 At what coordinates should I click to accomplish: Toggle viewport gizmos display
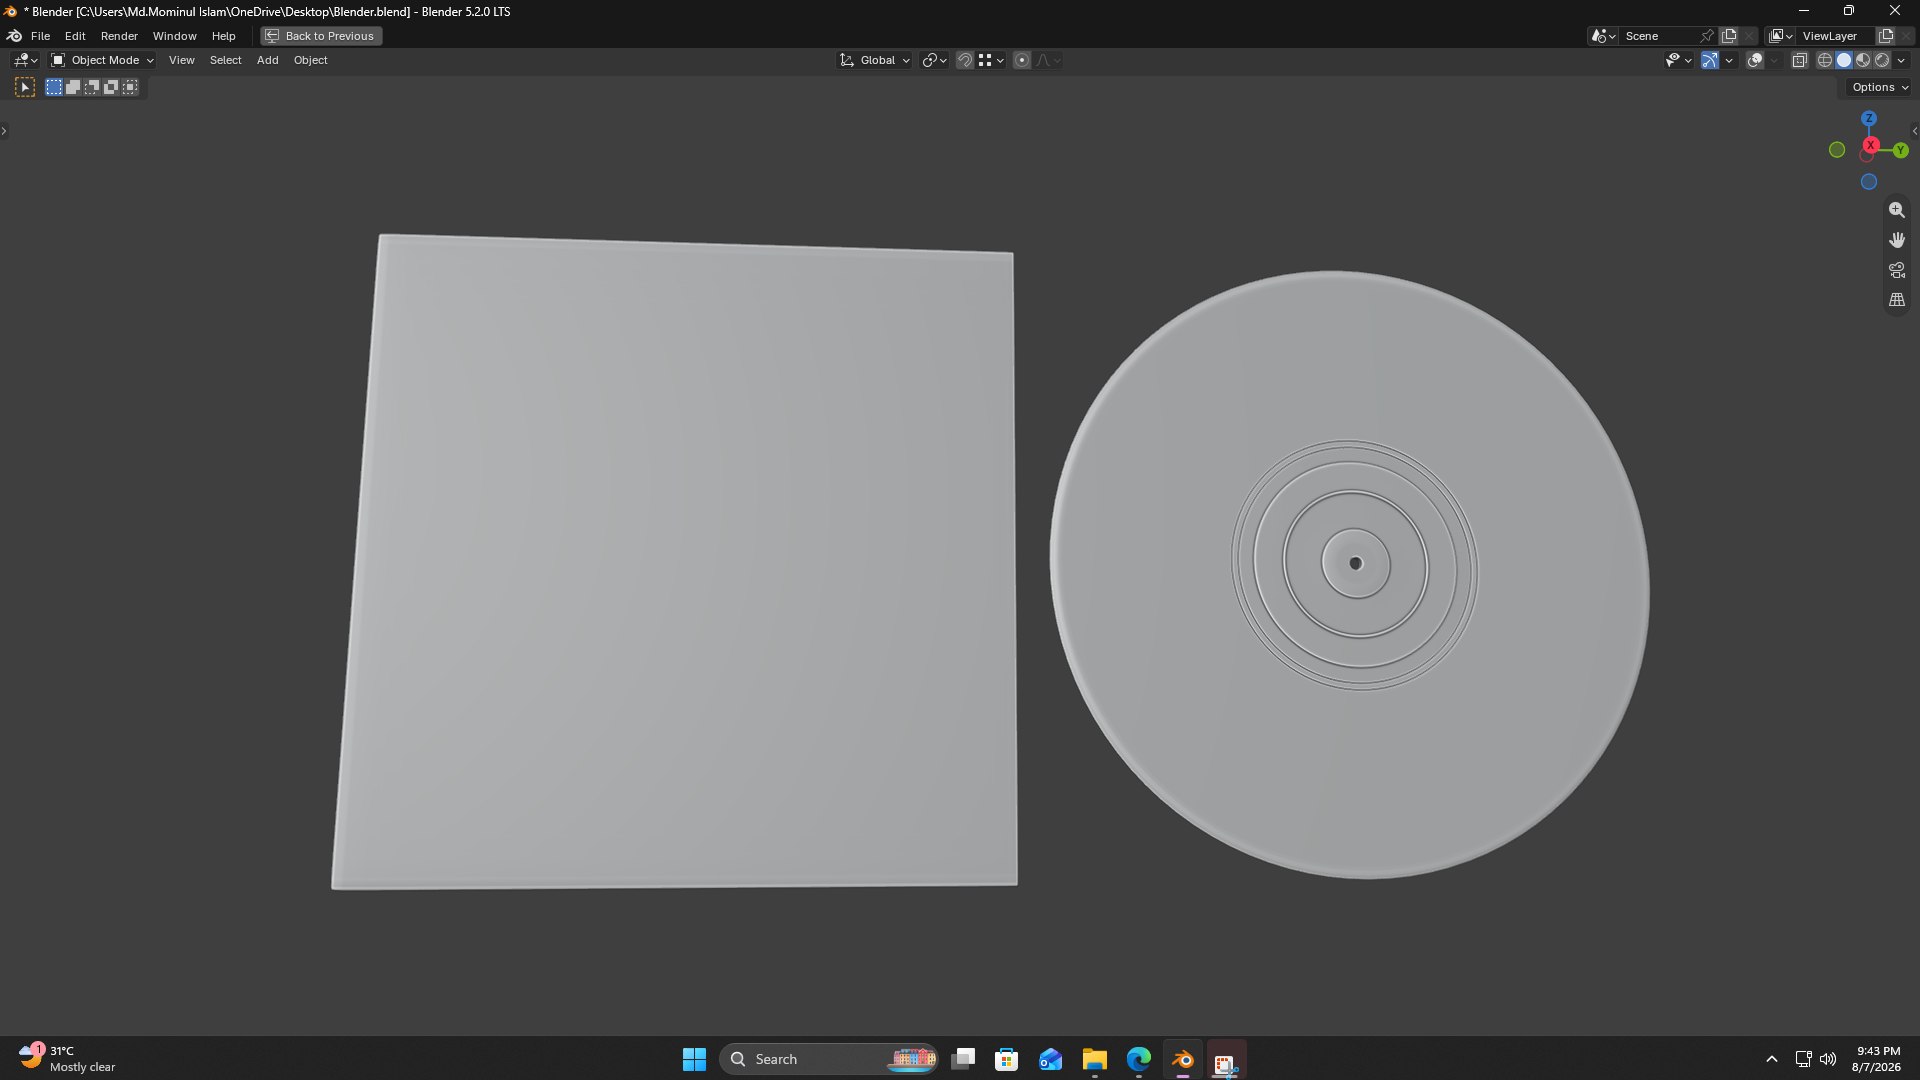[1710, 61]
